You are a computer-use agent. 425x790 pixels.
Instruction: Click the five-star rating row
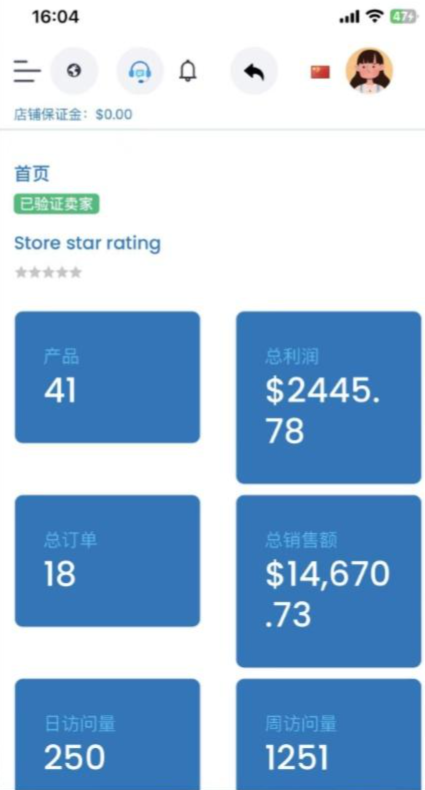[x=48, y=273]
